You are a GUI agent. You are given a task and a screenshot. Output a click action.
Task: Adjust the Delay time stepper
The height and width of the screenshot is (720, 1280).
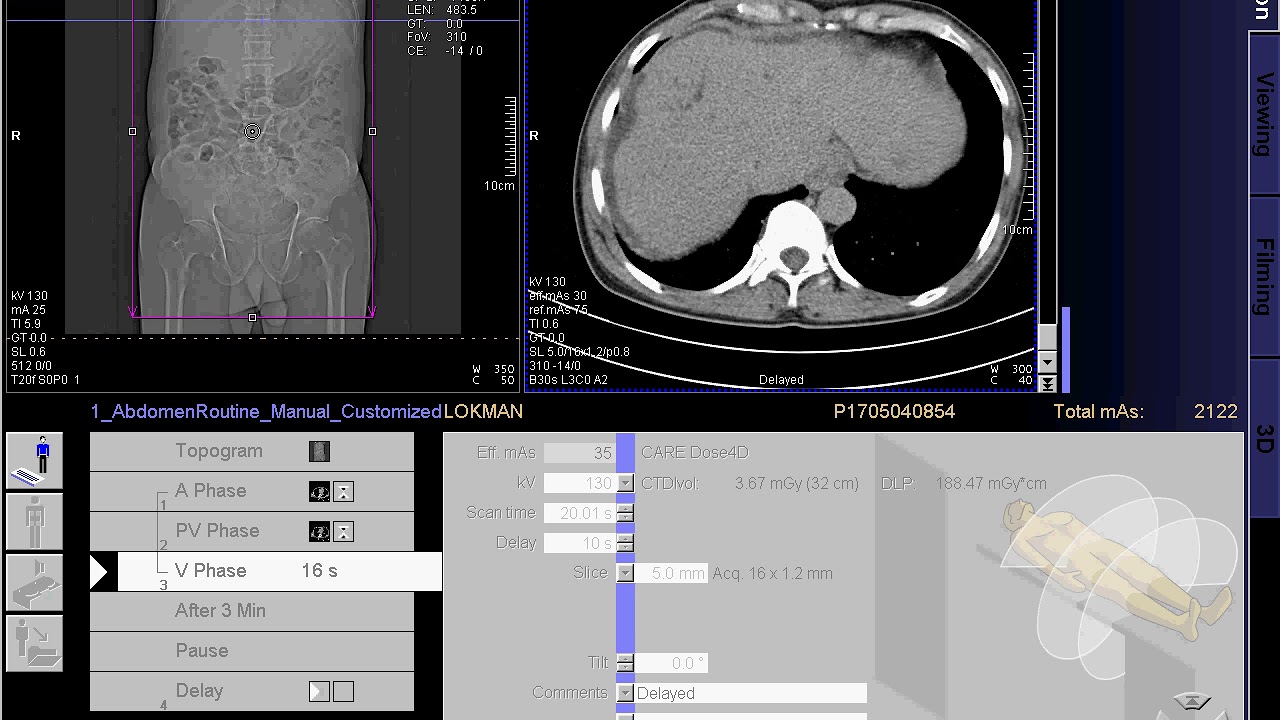coord(625,543)
